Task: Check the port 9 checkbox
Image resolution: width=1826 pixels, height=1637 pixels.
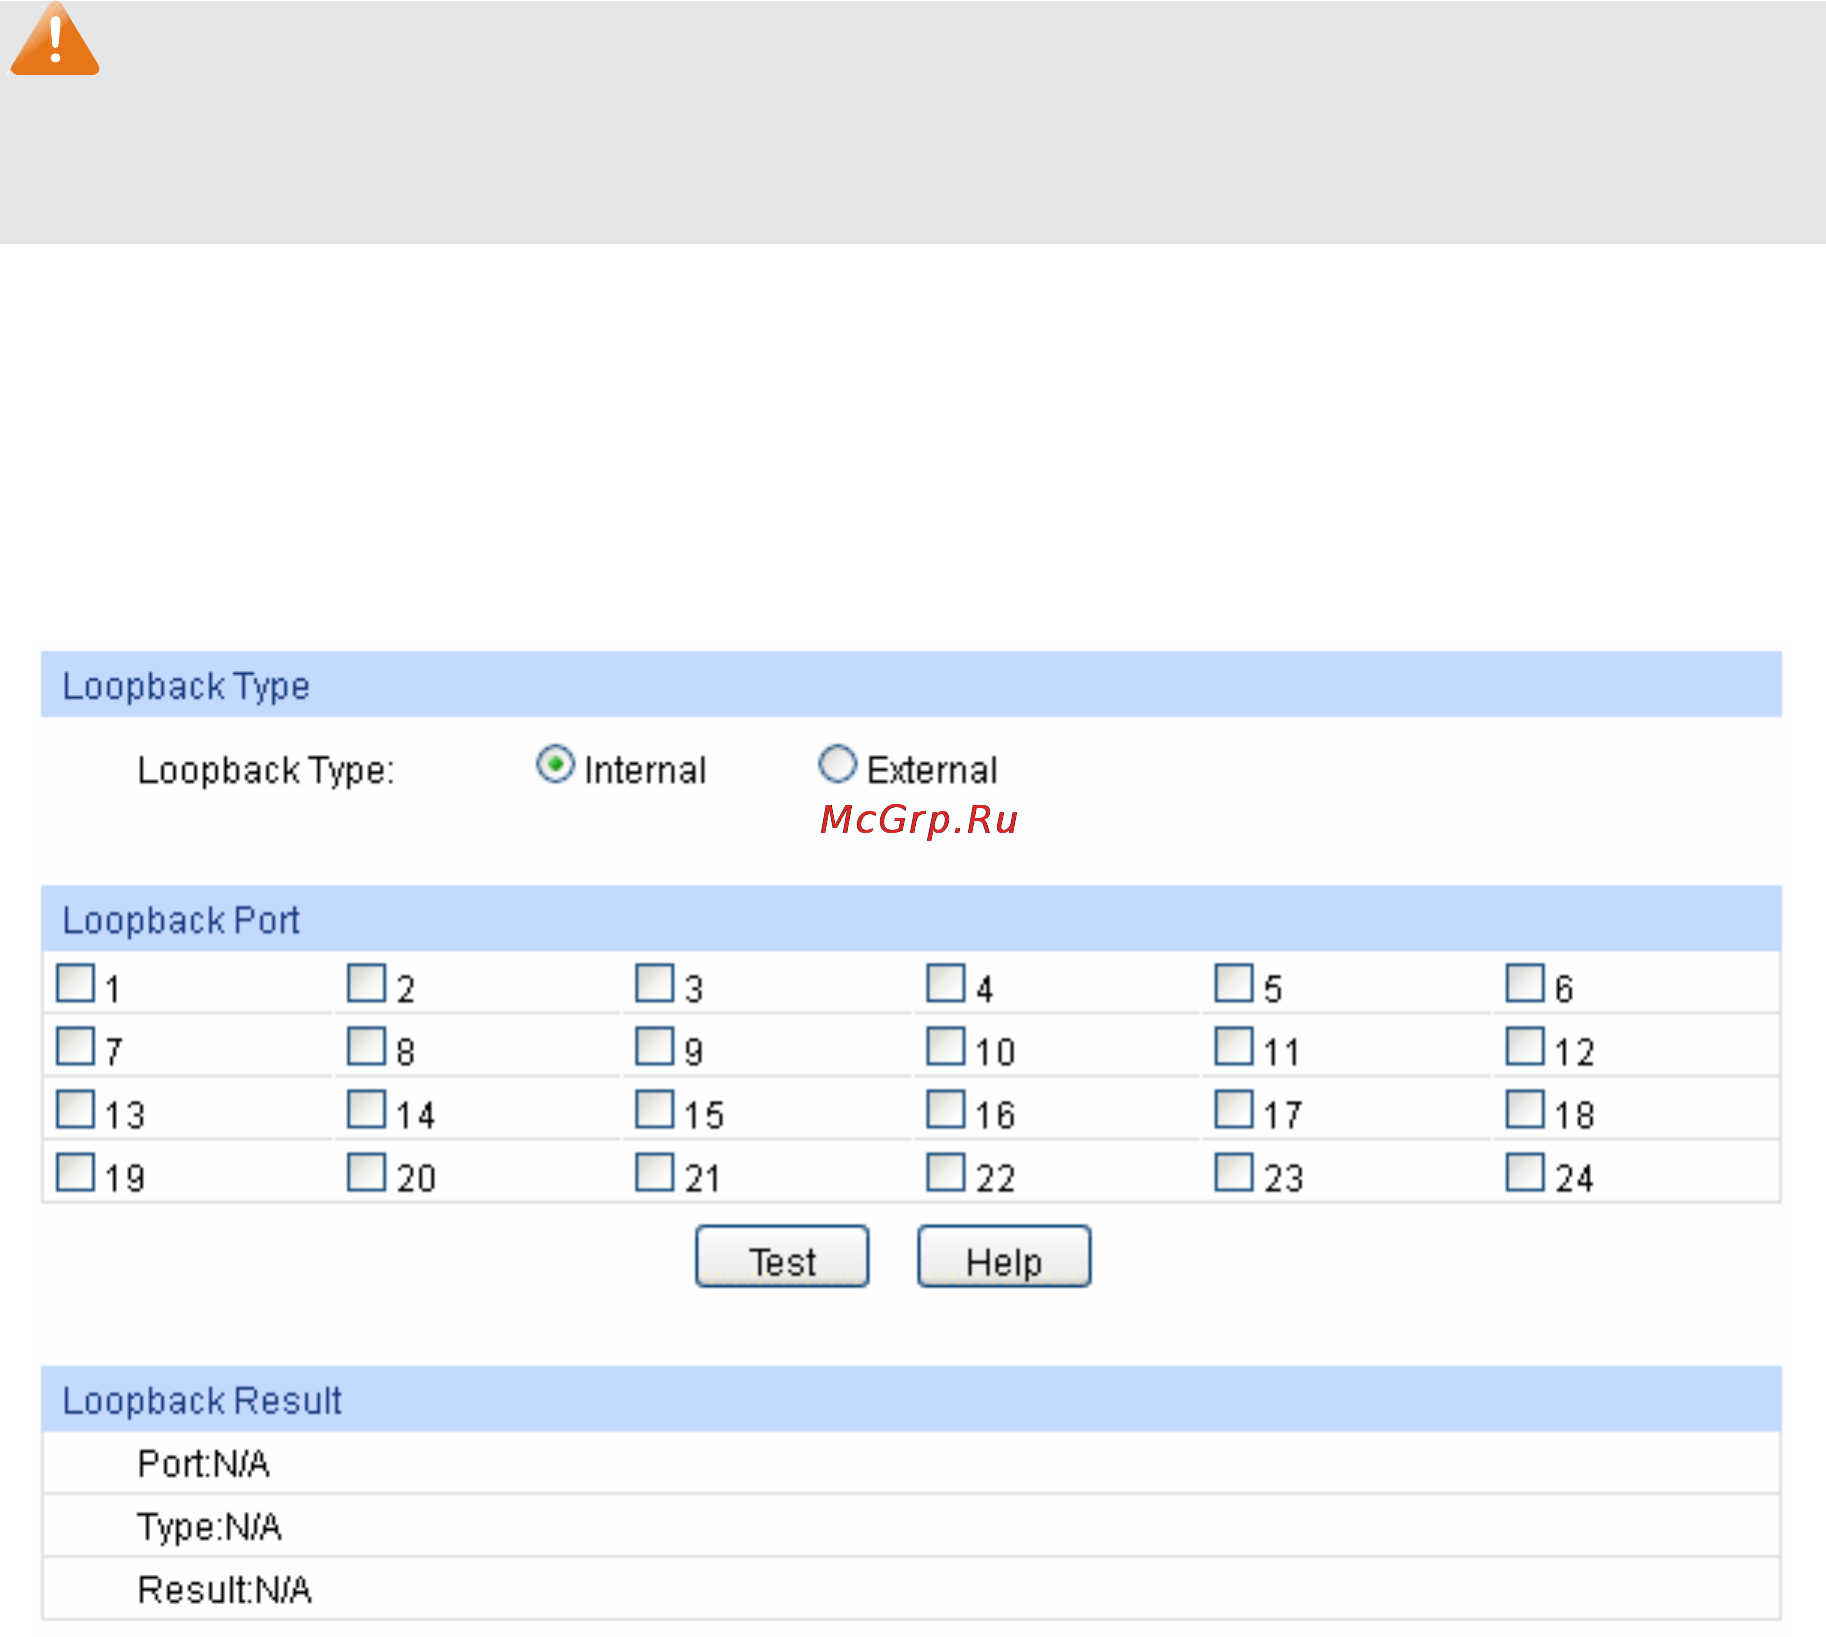Action: (655, 1046)
